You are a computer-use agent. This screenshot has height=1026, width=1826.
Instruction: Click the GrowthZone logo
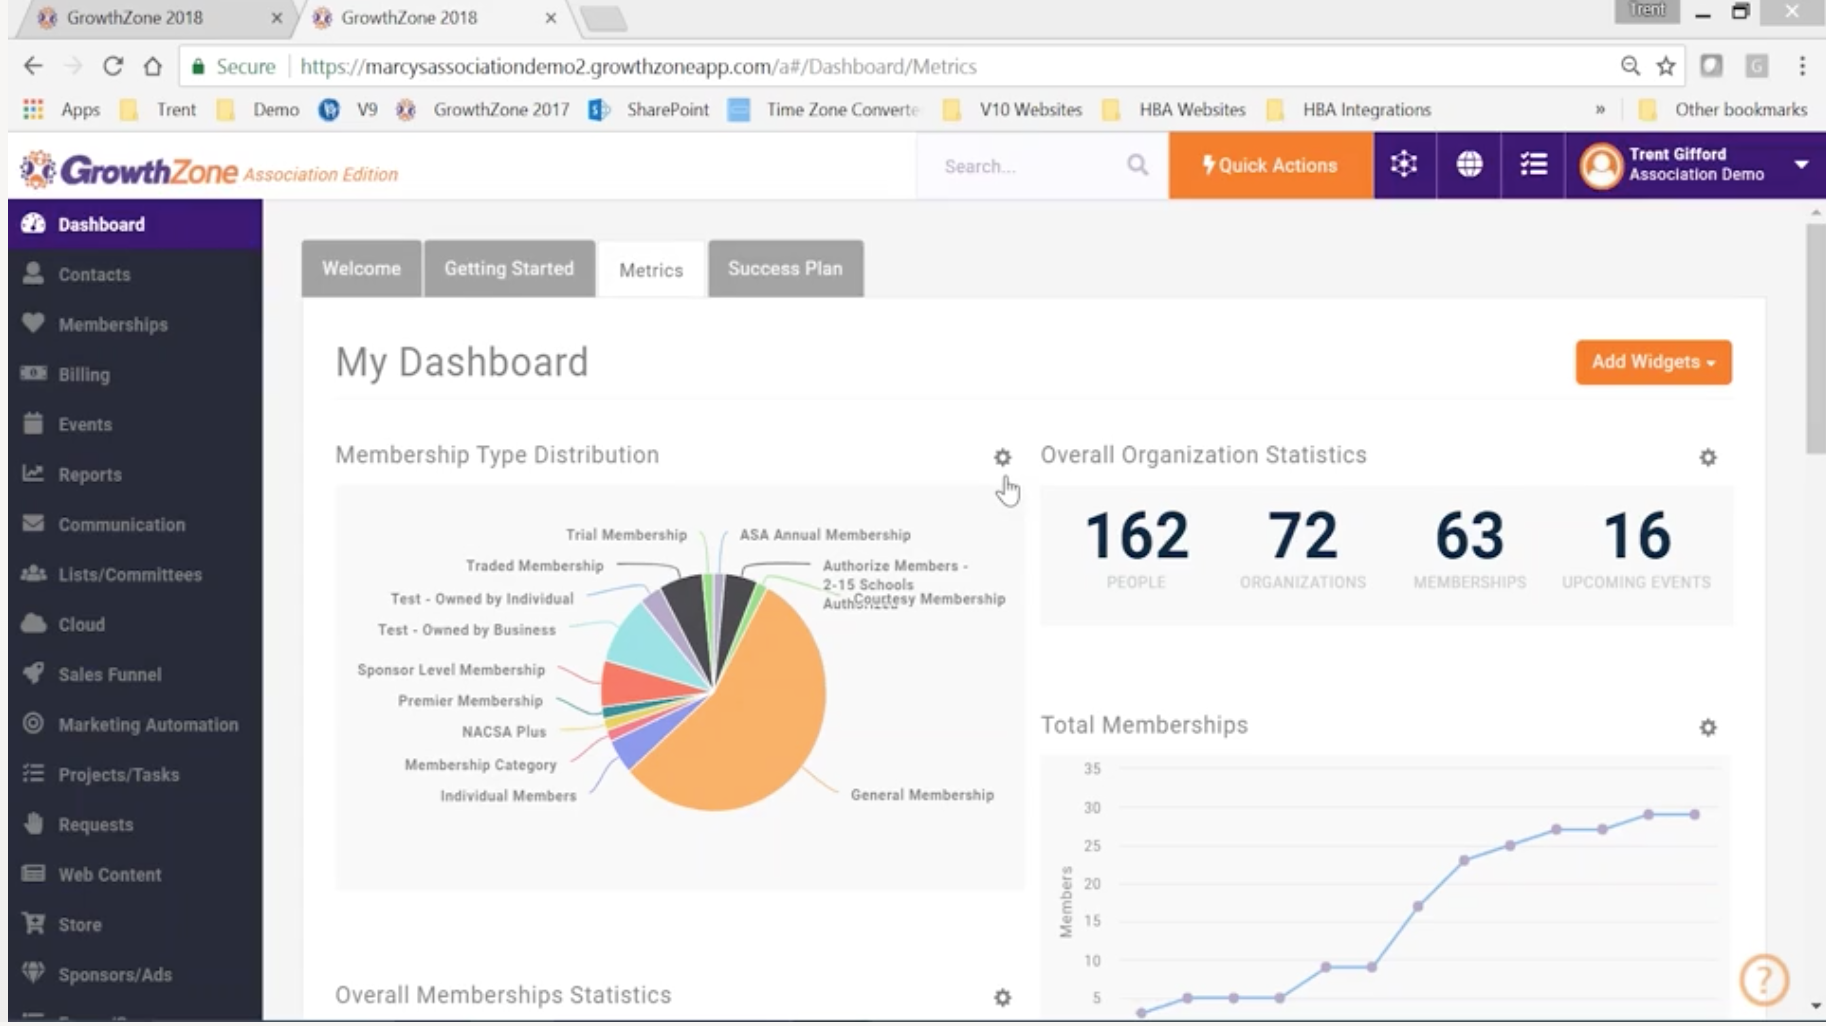[x=209, y=171]
